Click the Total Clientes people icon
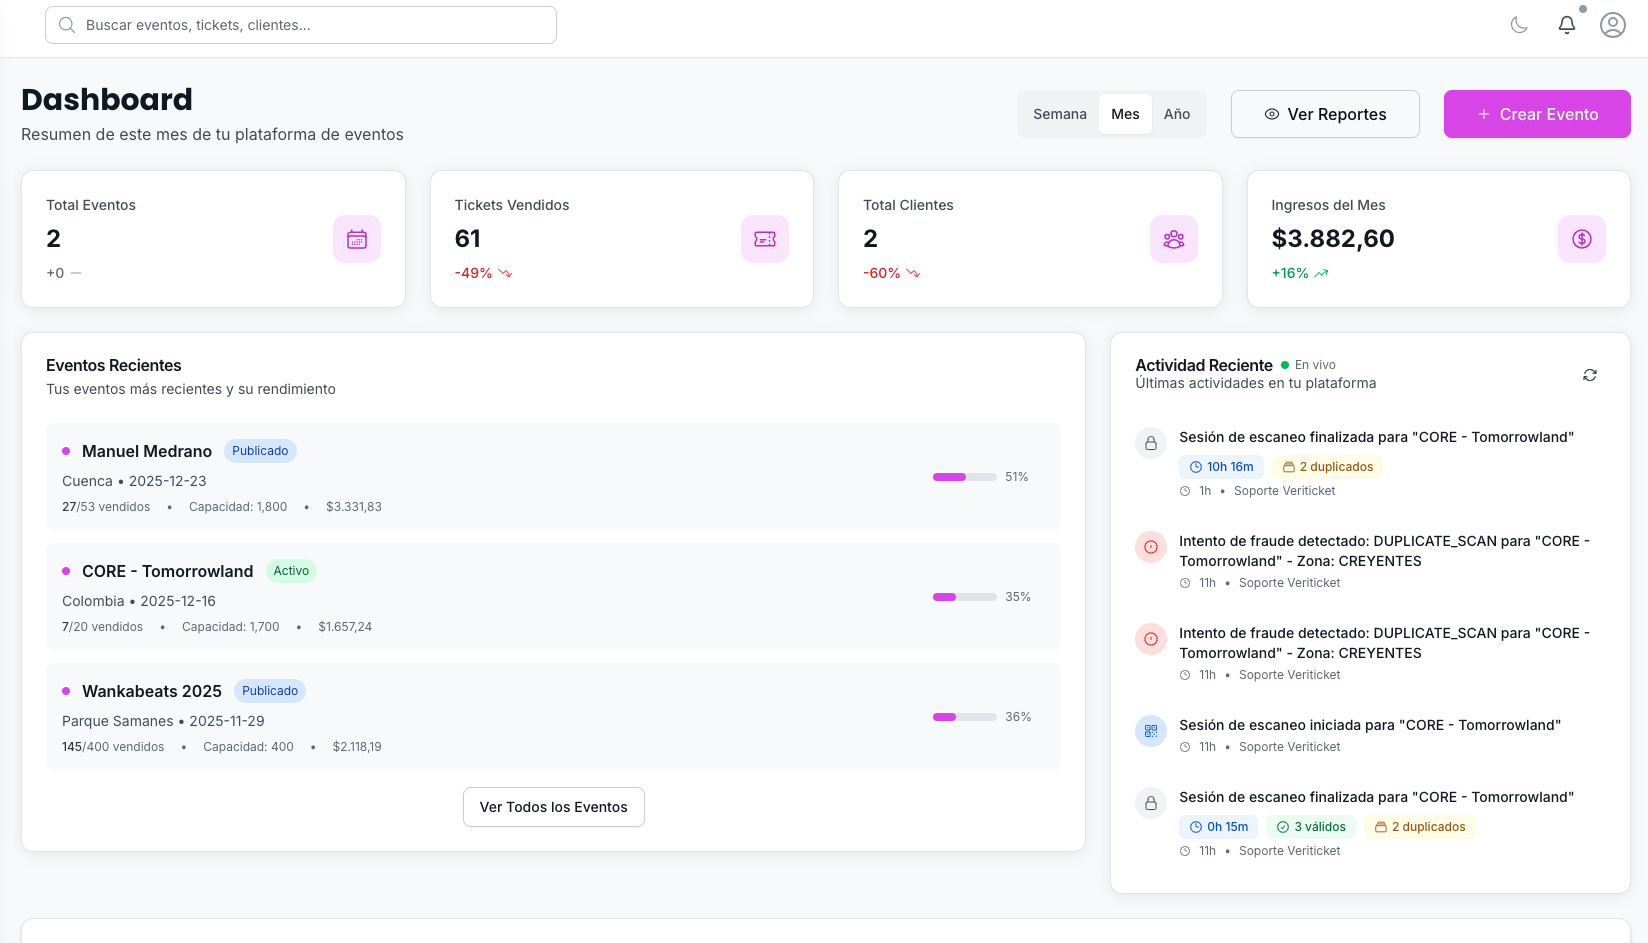1648x943 pixels. point(1173,239)
